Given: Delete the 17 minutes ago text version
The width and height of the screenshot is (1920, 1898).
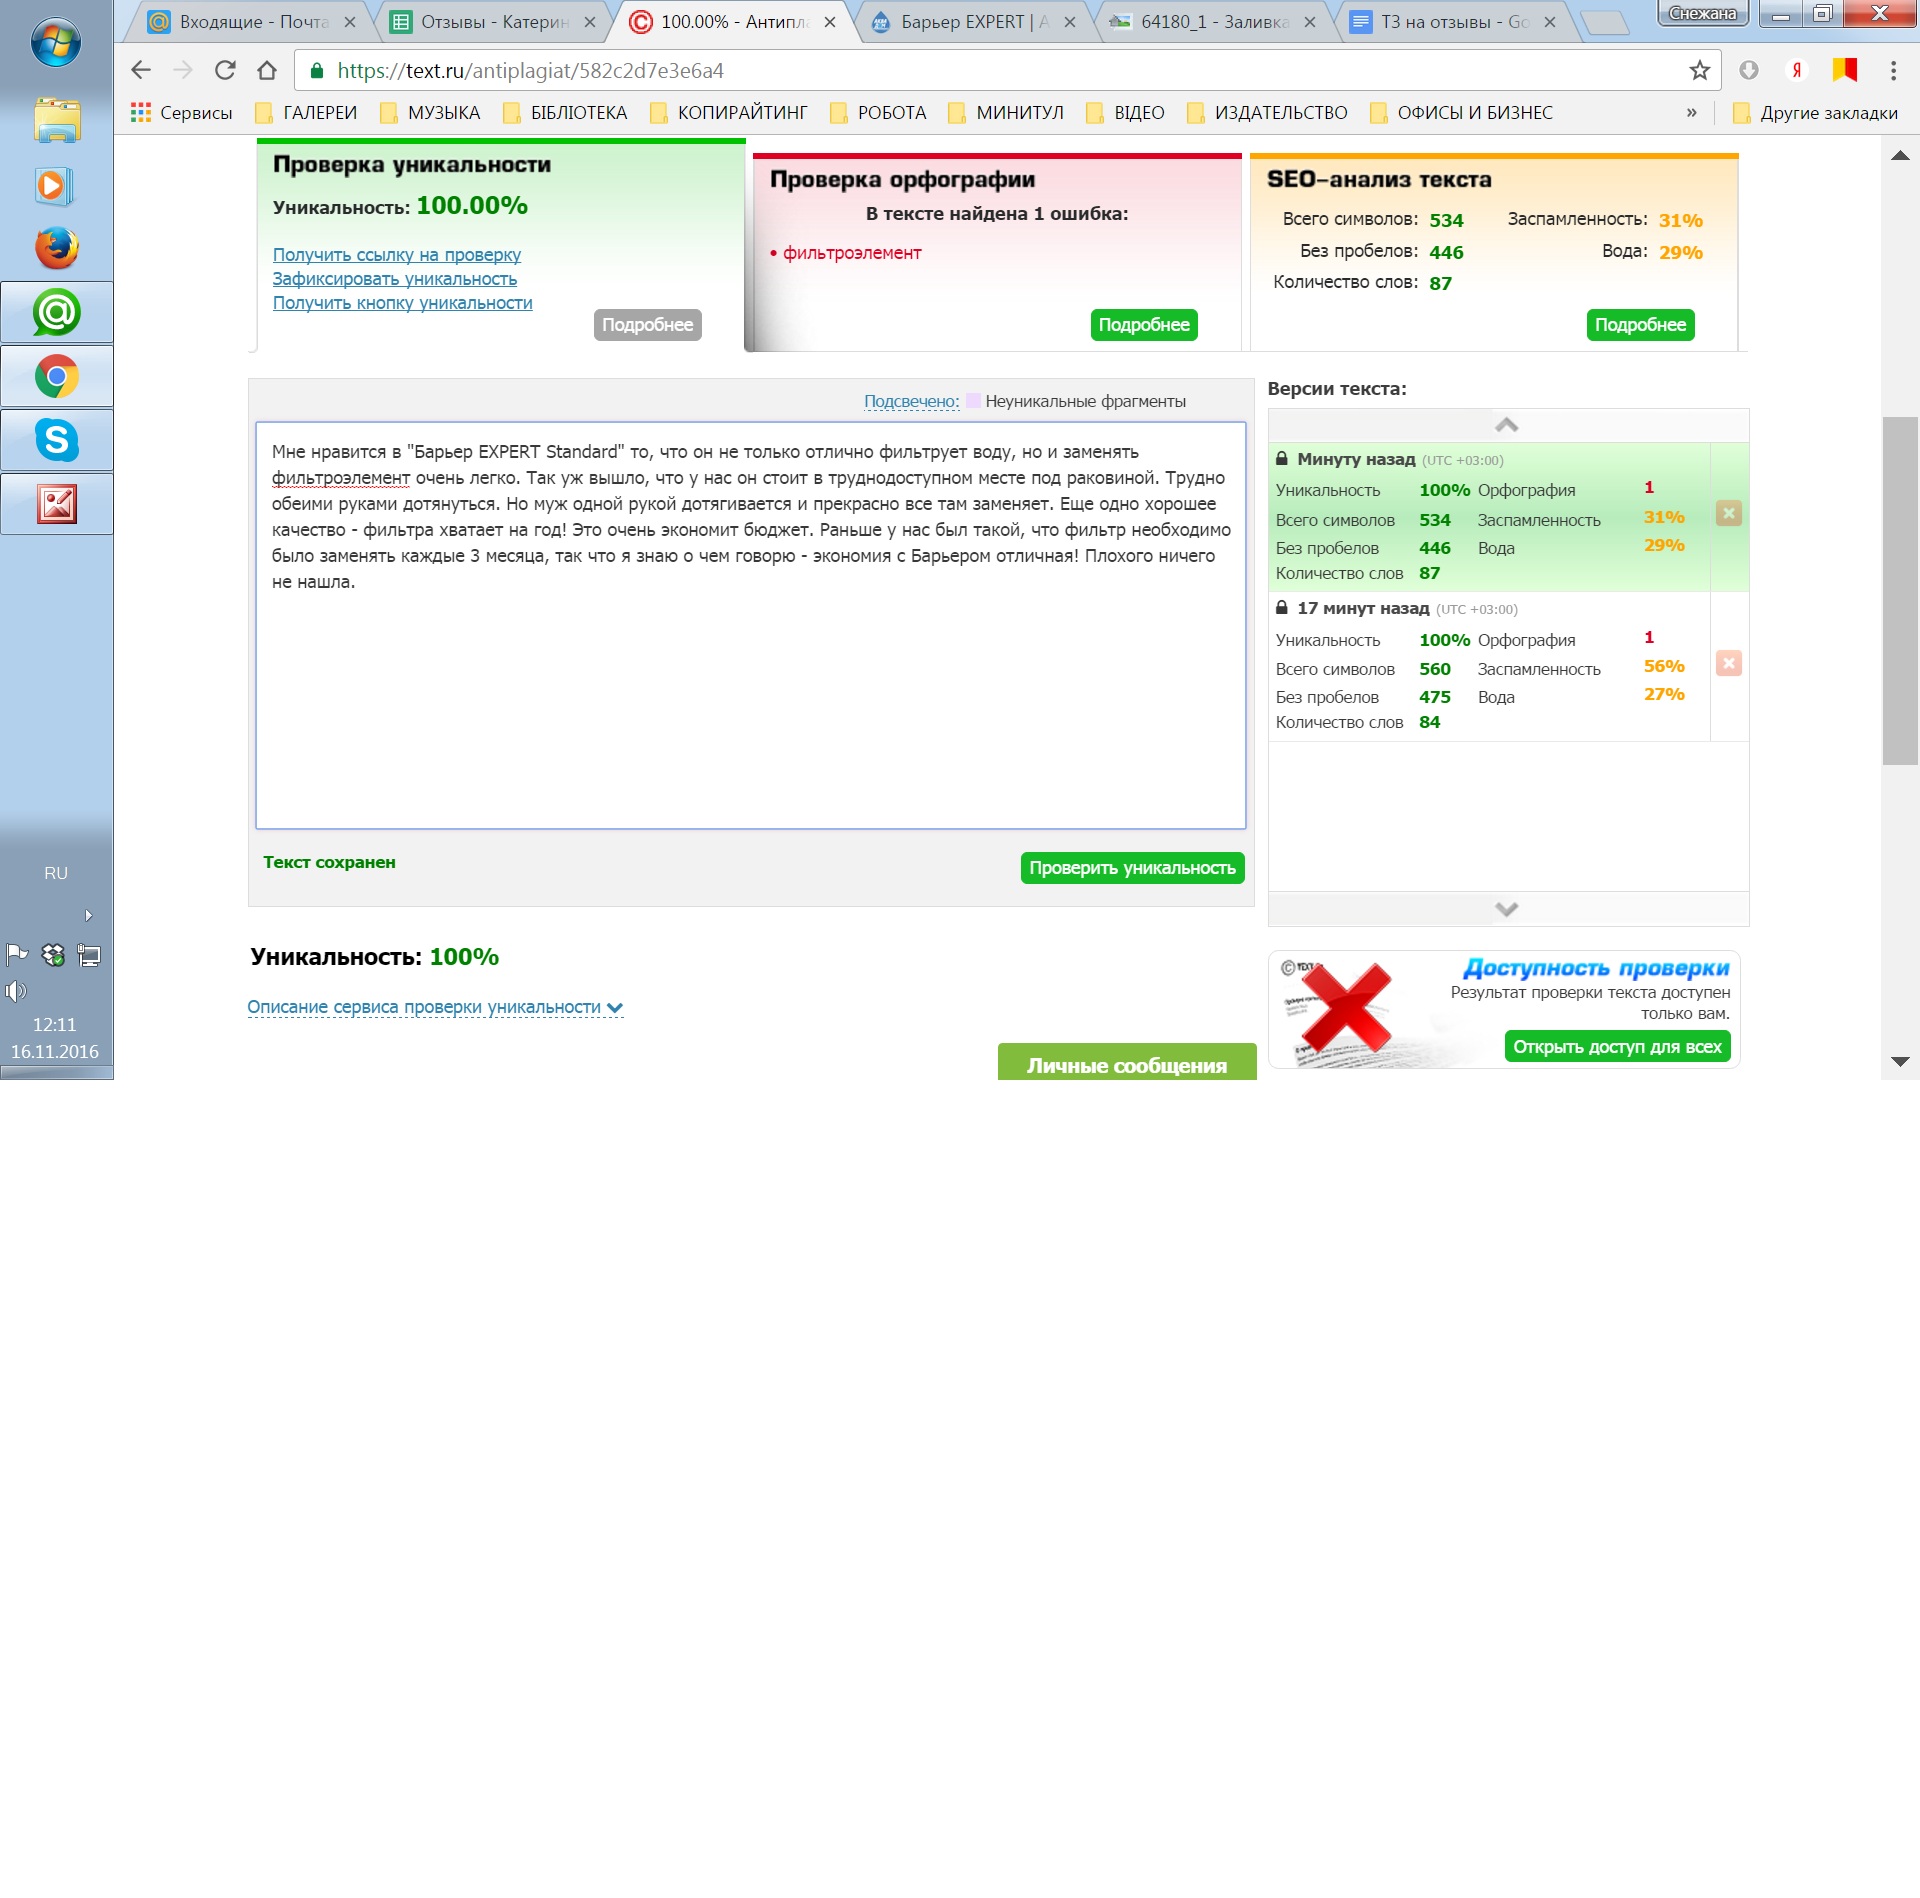Looking at the screenshot, I should 1729,663.
